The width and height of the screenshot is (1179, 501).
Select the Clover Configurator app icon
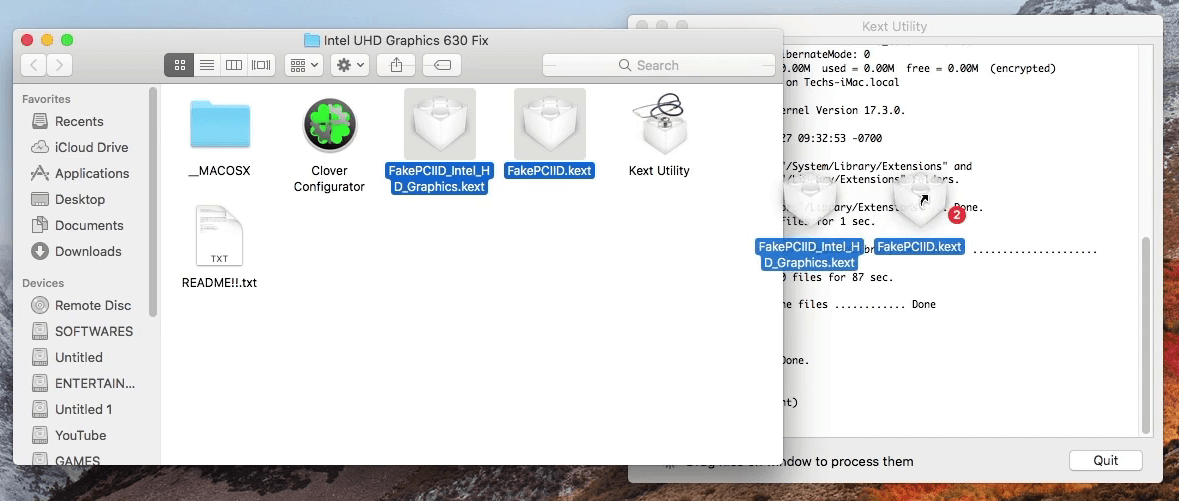coord(329,124)
